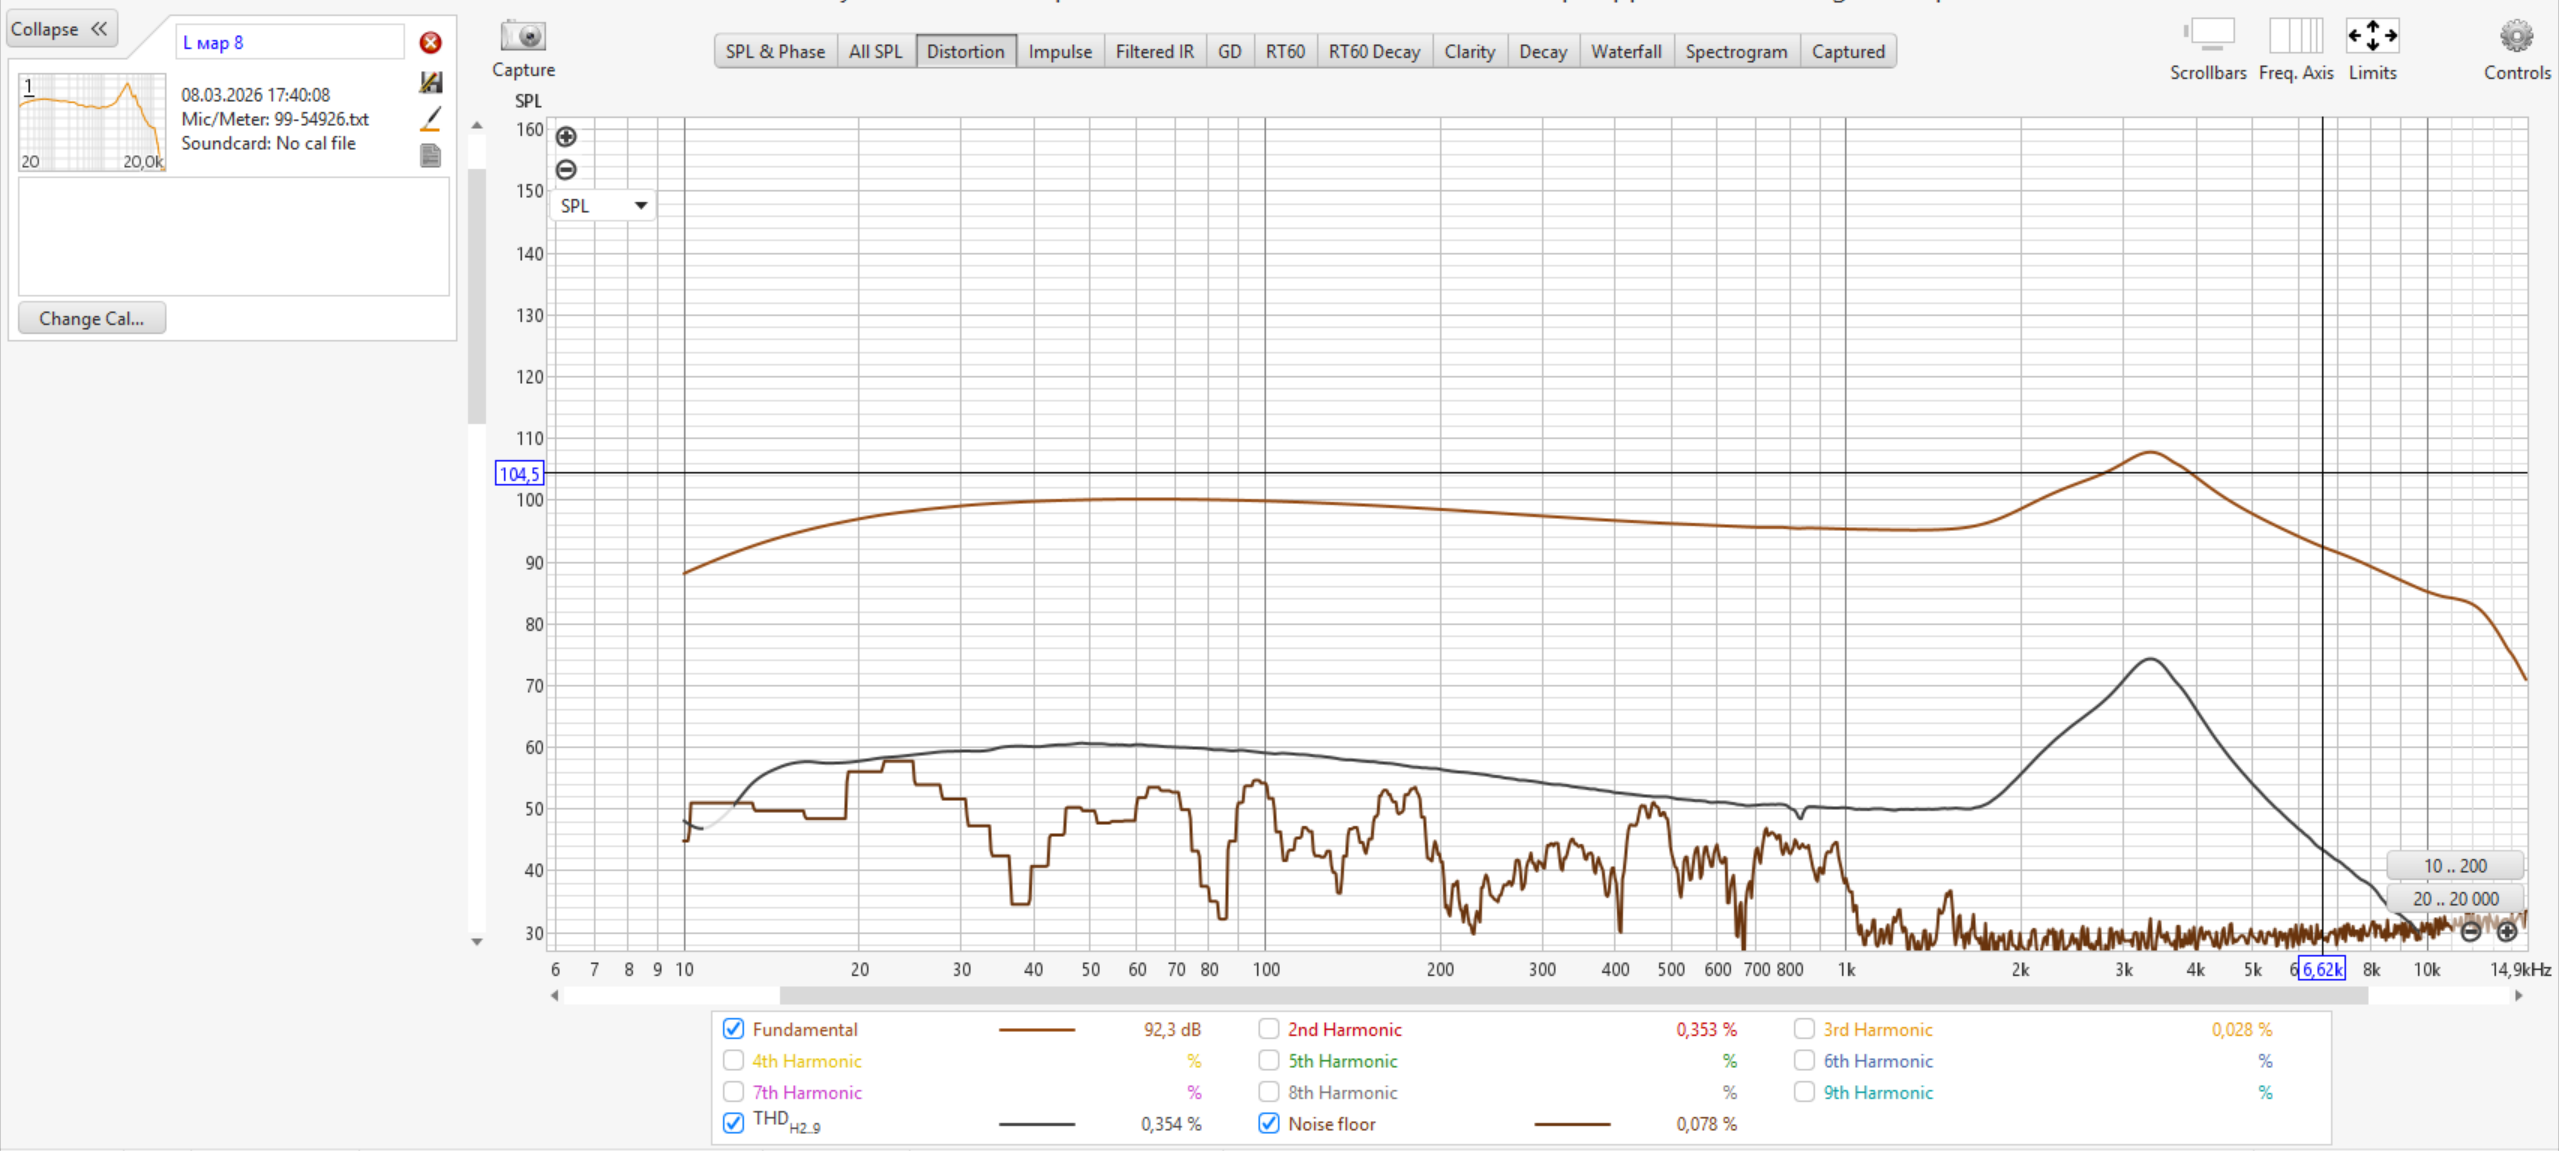Enable the 2nd Harmonic checkbox
The image size is (2559, 1151).
point(1268,1029)
